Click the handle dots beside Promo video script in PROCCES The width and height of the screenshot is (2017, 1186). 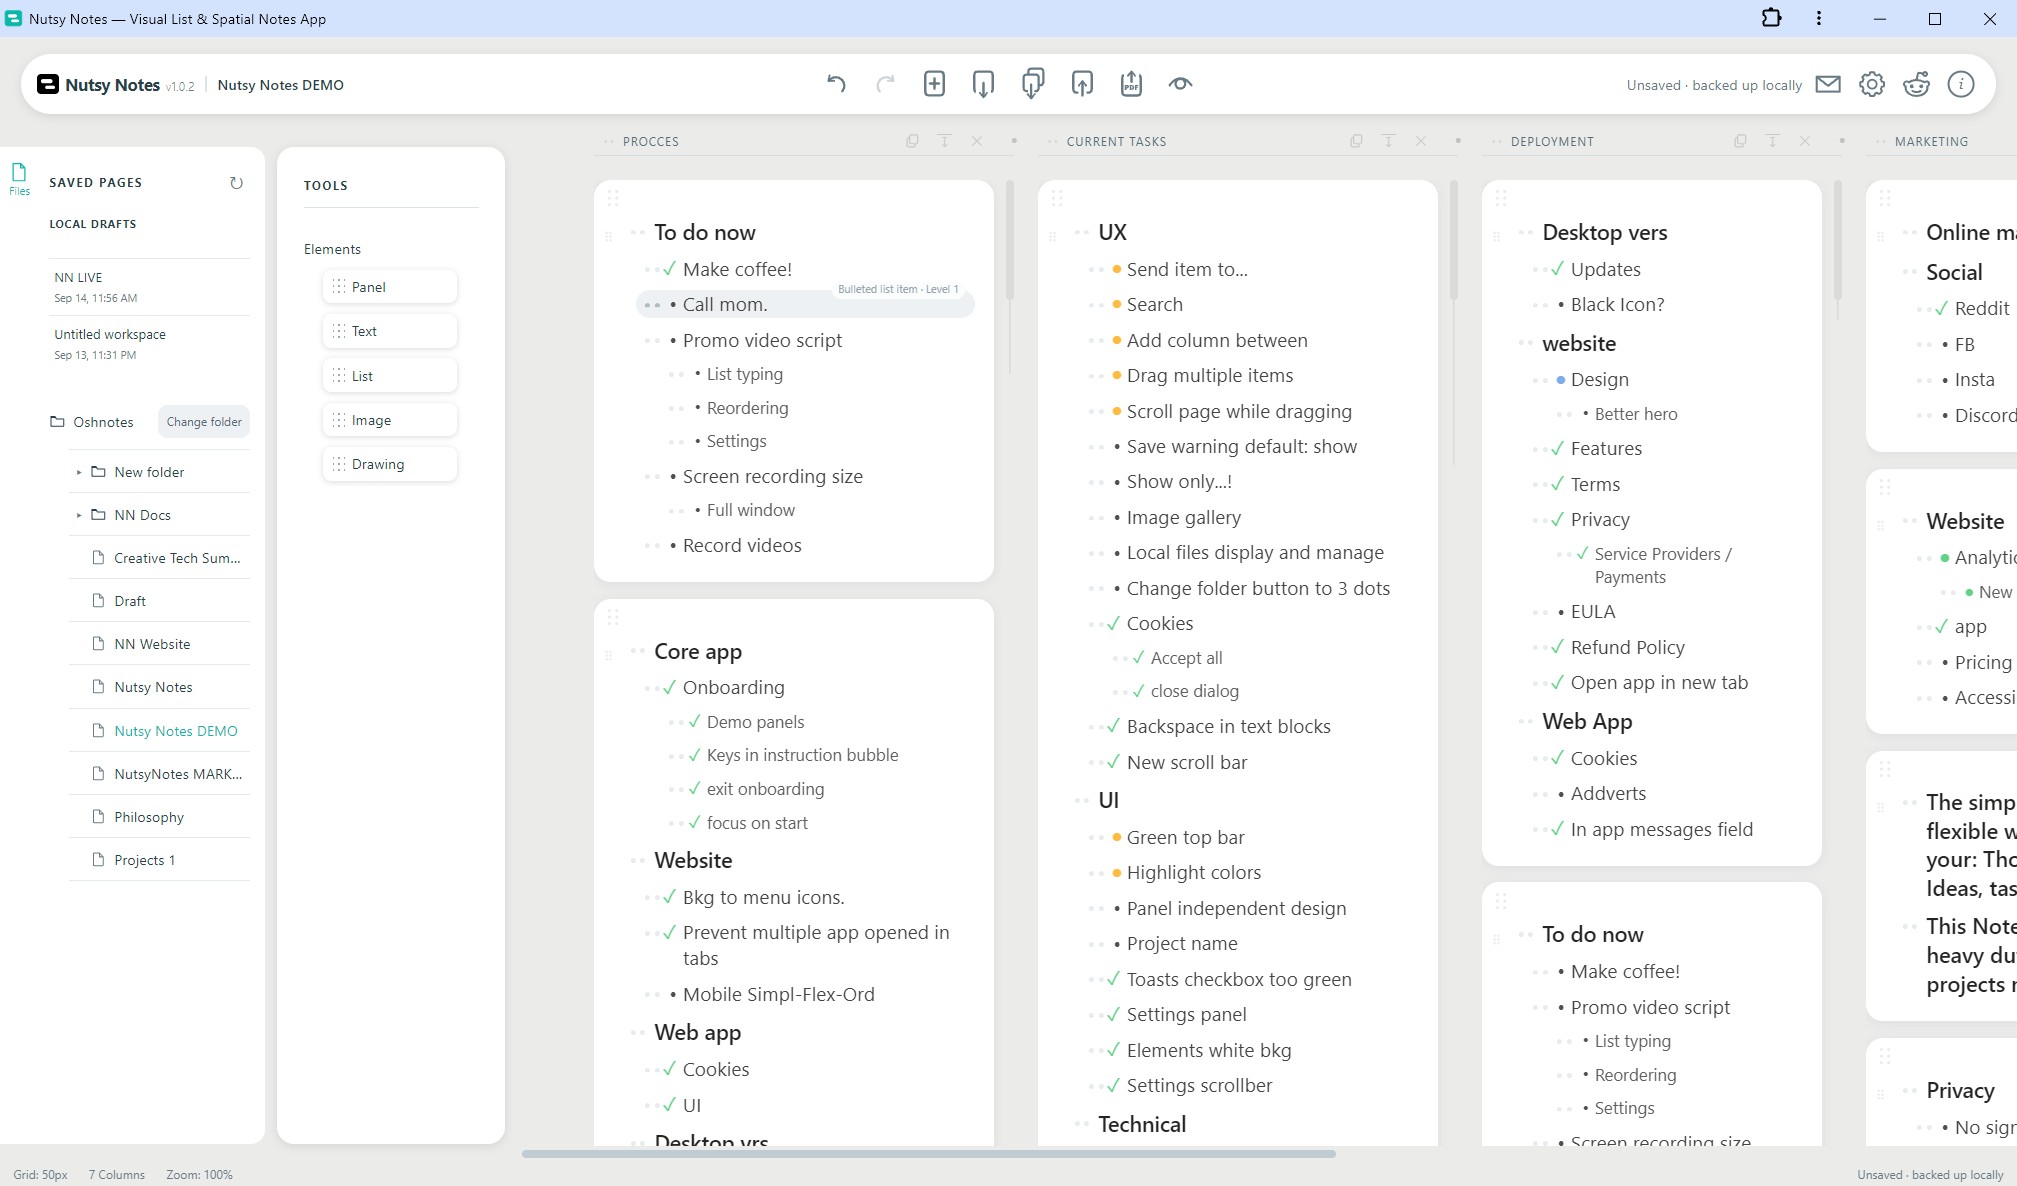[x=652, y=341]
